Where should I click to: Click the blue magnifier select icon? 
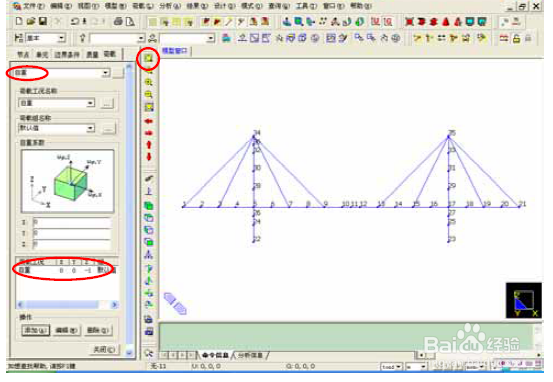click(x=298, y=22)
